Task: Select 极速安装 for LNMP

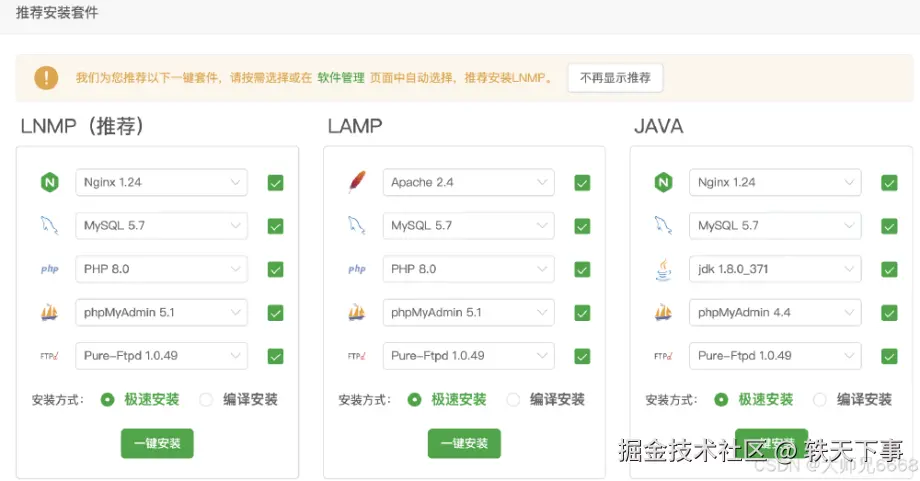Action: [107, 400]
